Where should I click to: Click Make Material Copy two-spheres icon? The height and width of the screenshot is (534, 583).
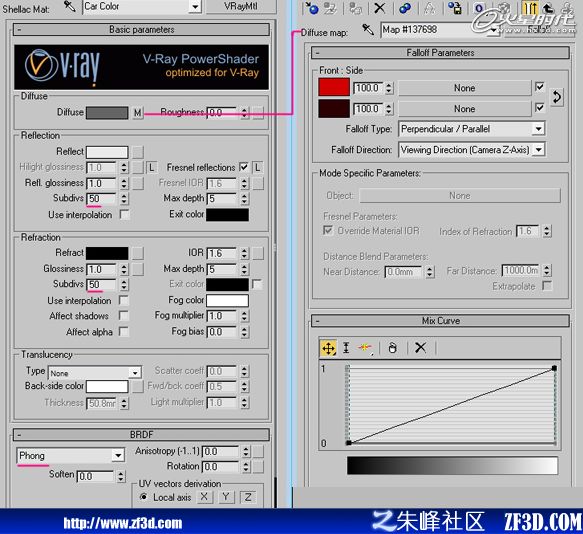[405, 7]
